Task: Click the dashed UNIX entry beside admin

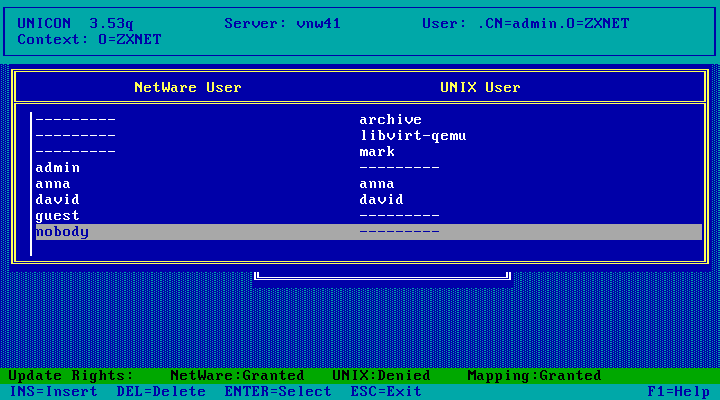Action: point(399,168)
